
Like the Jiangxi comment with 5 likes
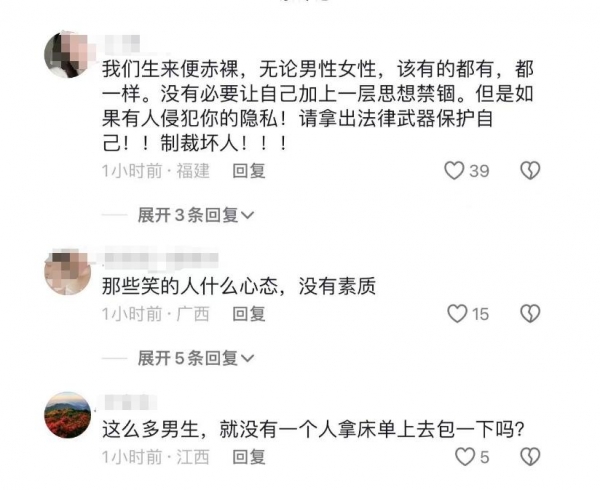[465, 457]
